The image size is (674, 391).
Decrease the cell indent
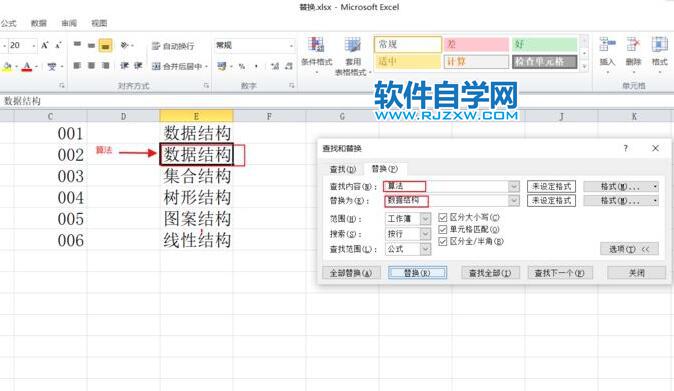coord(124,65)
